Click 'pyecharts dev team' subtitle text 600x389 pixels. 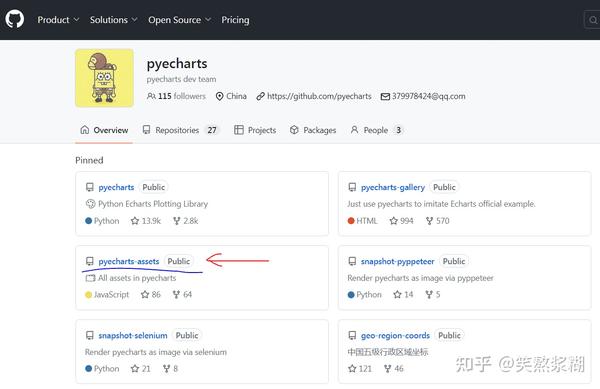(181, 79)
